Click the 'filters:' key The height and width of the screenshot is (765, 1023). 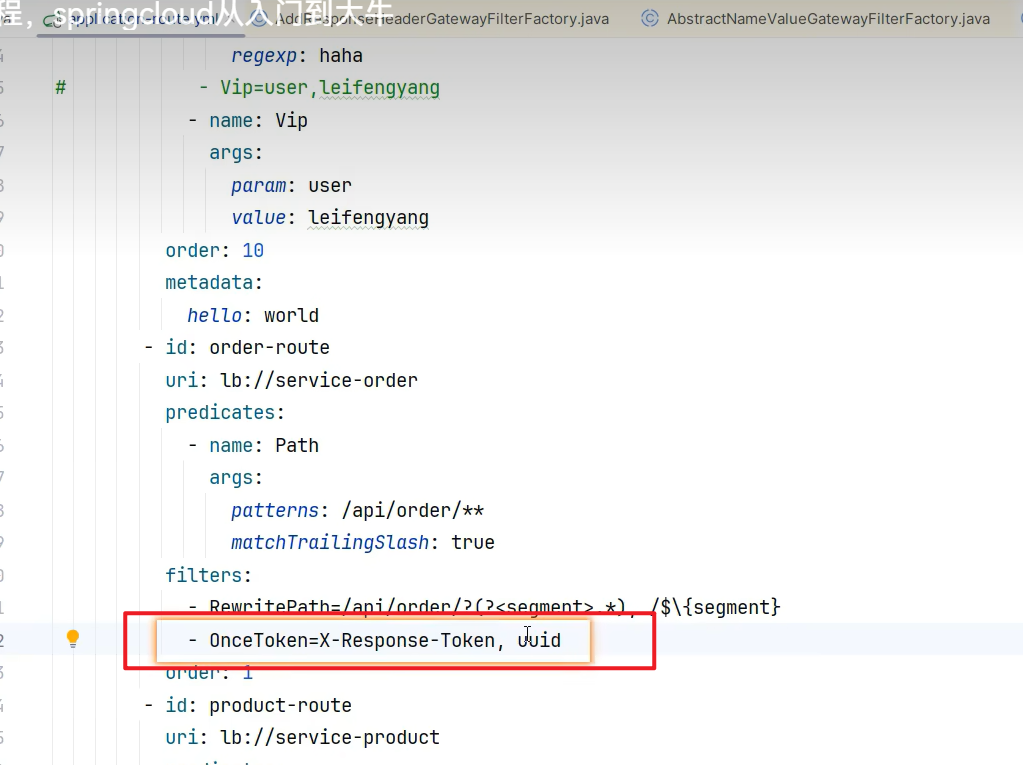click(x=208, y=575)
